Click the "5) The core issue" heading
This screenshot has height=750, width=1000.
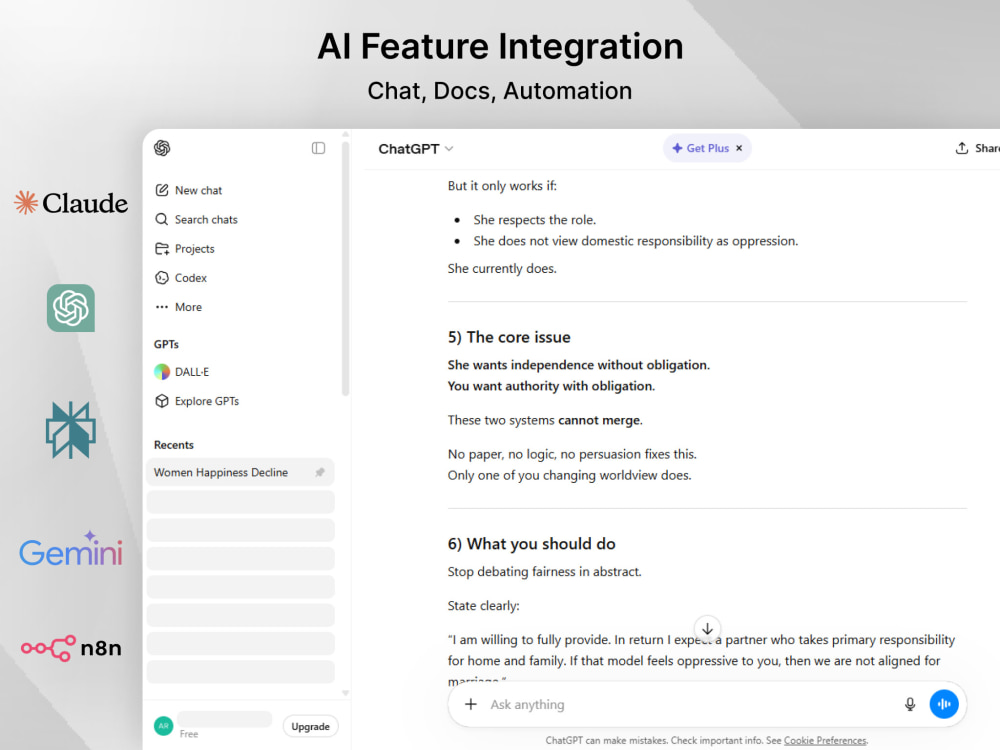tap(509, 337)
